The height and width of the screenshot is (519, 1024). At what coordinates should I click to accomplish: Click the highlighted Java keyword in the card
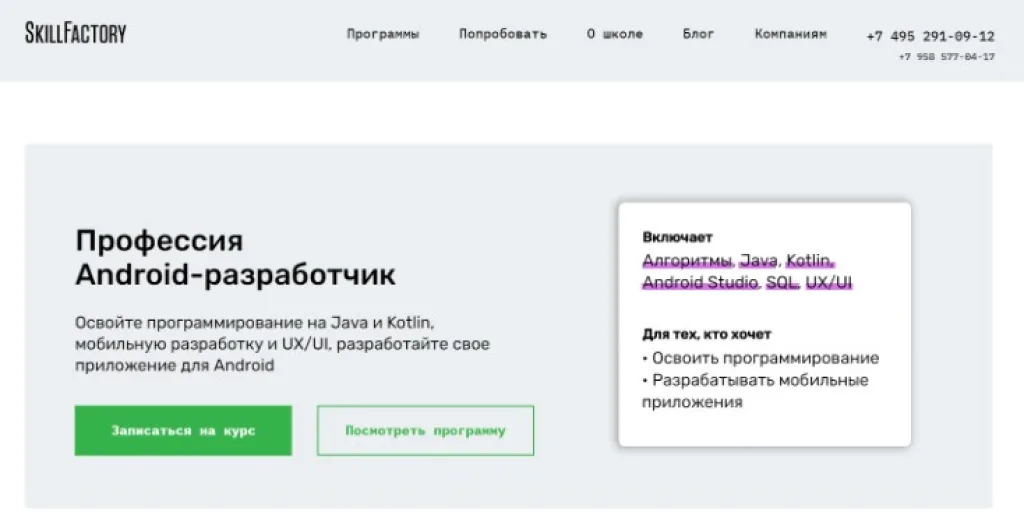pyautogui.click(x=760, y=261)
